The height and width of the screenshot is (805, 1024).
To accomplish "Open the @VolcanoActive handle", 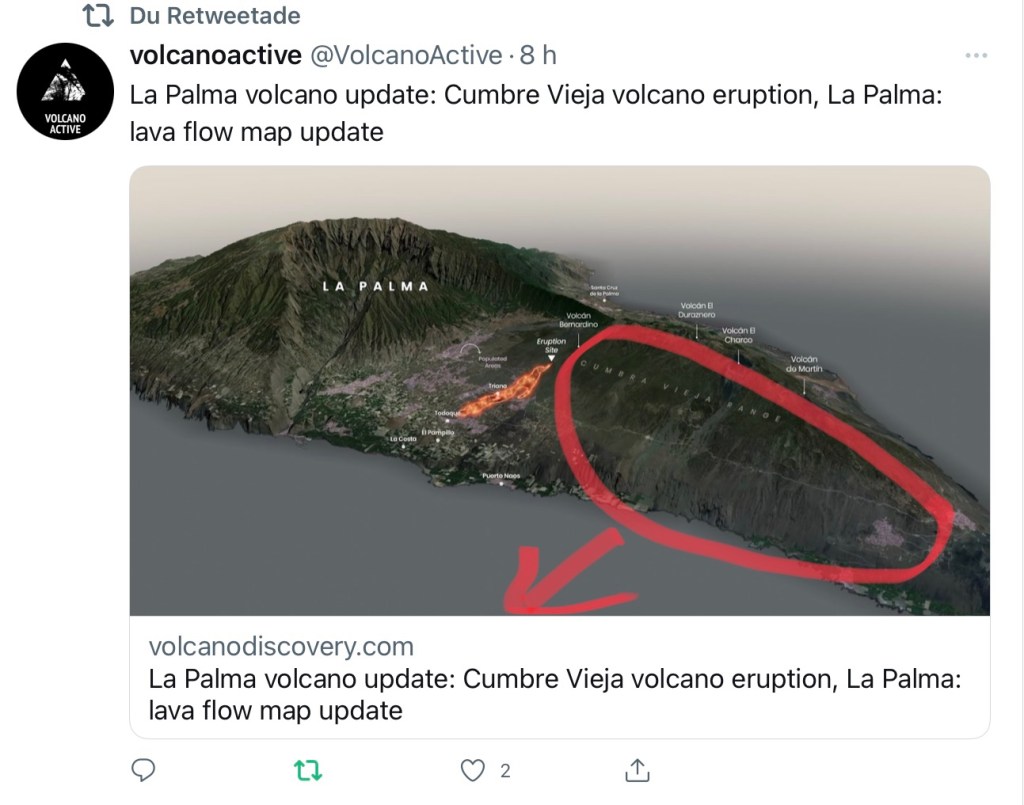I will coord(406,55).
